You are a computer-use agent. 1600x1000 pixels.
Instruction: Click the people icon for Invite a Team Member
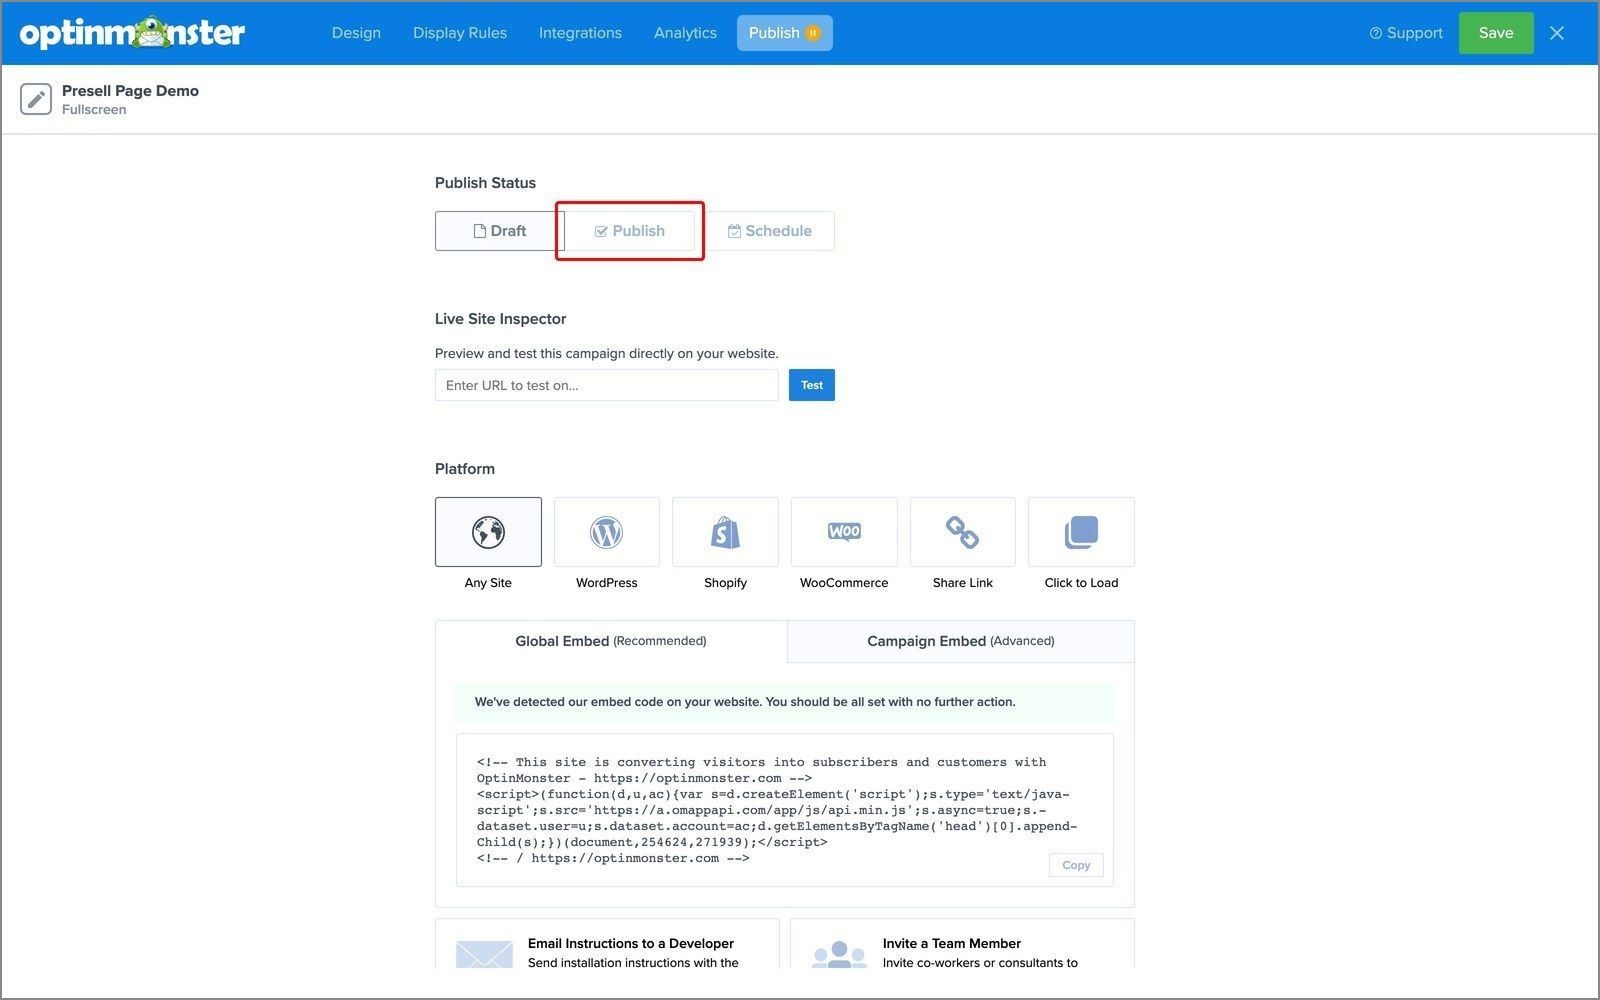pyautogui.click(x=839, y=954)
